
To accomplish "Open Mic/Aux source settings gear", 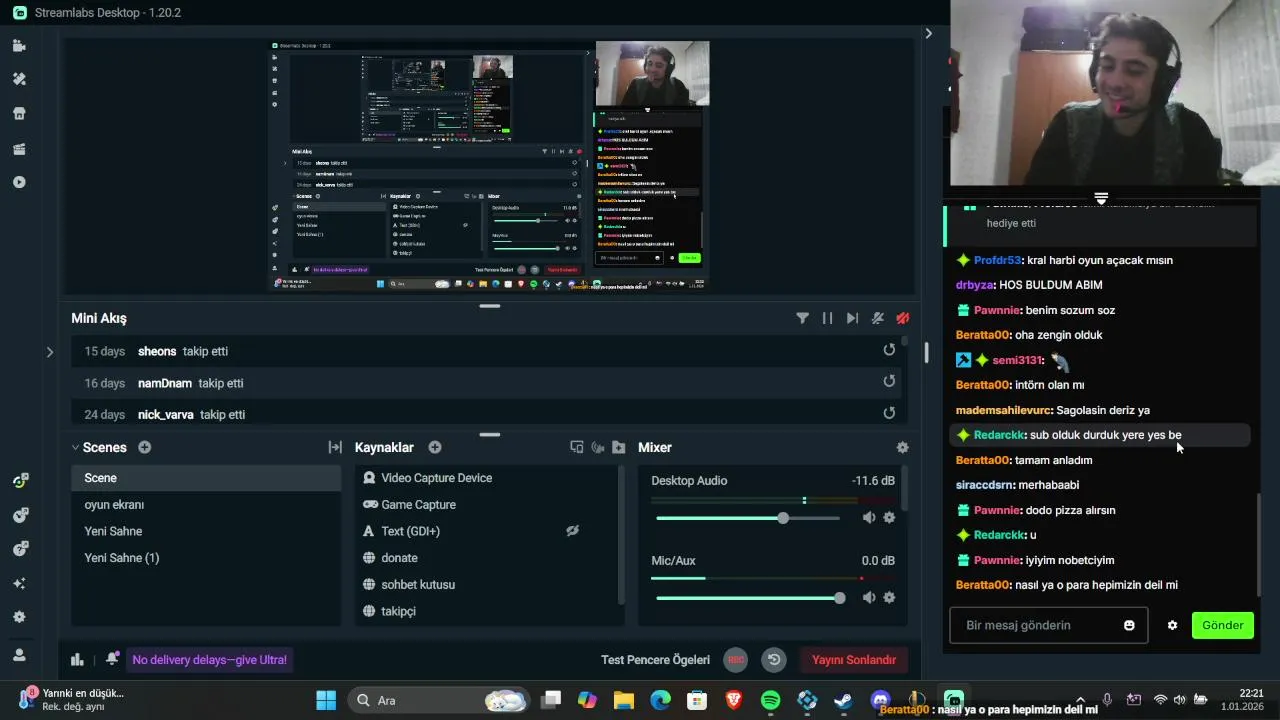I will (889, 598).
